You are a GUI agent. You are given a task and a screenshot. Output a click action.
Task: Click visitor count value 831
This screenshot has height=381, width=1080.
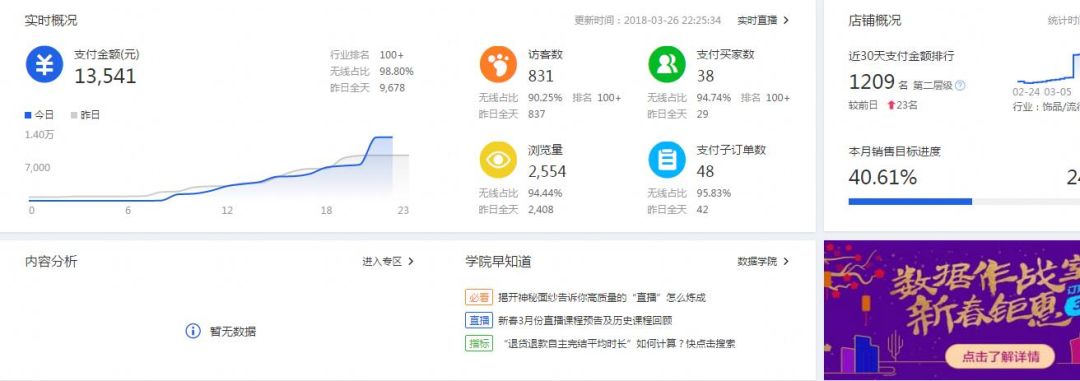(x=541, y=76)
